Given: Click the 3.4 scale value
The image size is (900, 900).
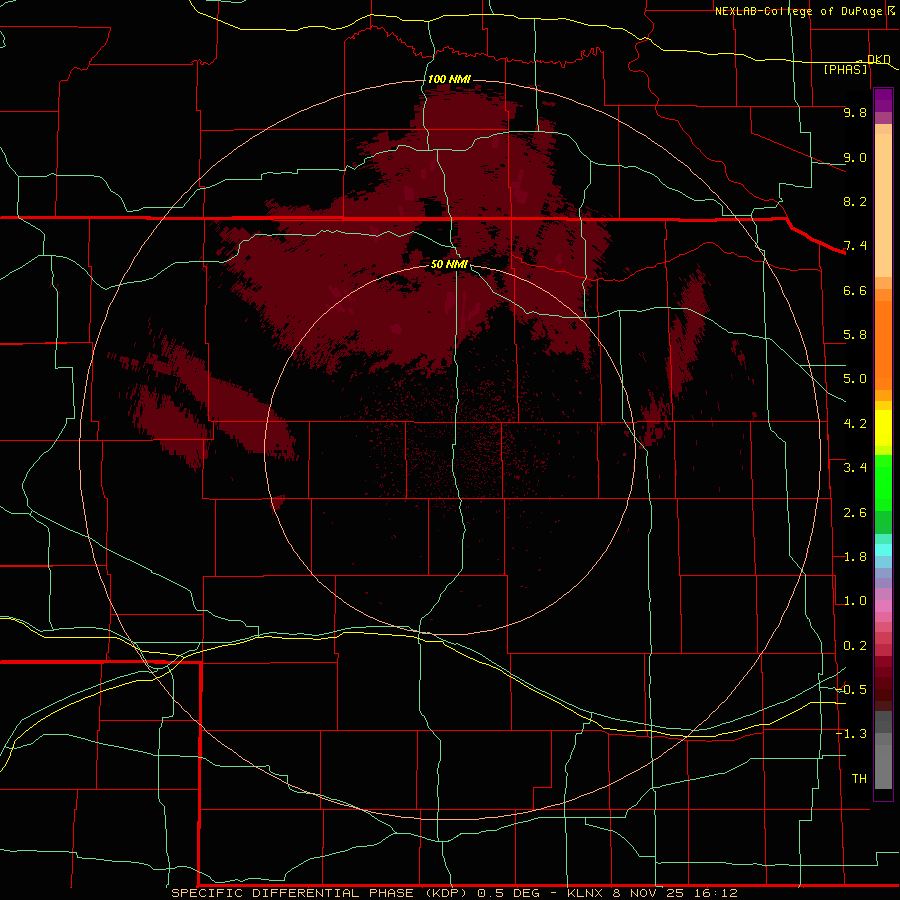Looking at the screenshot, I should [855, 468].
